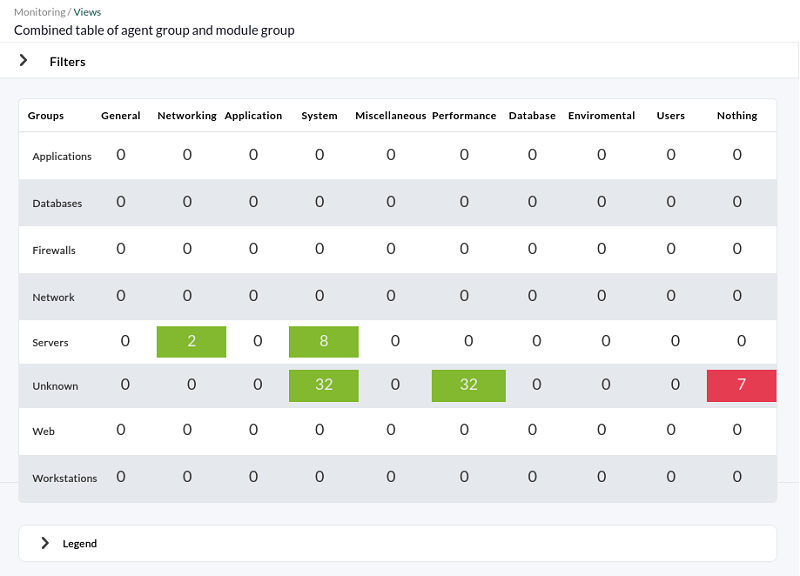Select the Servers group row label
Screen dimensions: 800x576
tap(50, 342)
